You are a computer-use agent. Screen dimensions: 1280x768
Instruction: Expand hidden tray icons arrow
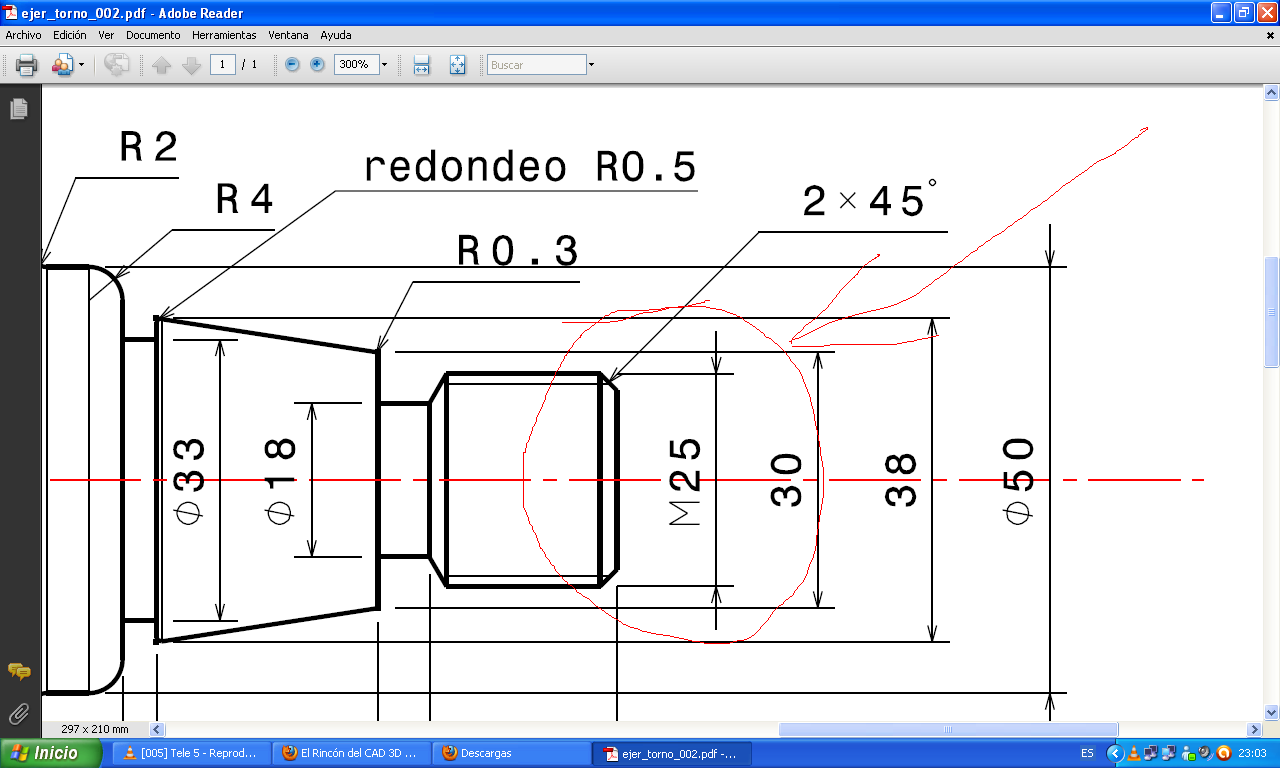click(x=1115, y=753)
